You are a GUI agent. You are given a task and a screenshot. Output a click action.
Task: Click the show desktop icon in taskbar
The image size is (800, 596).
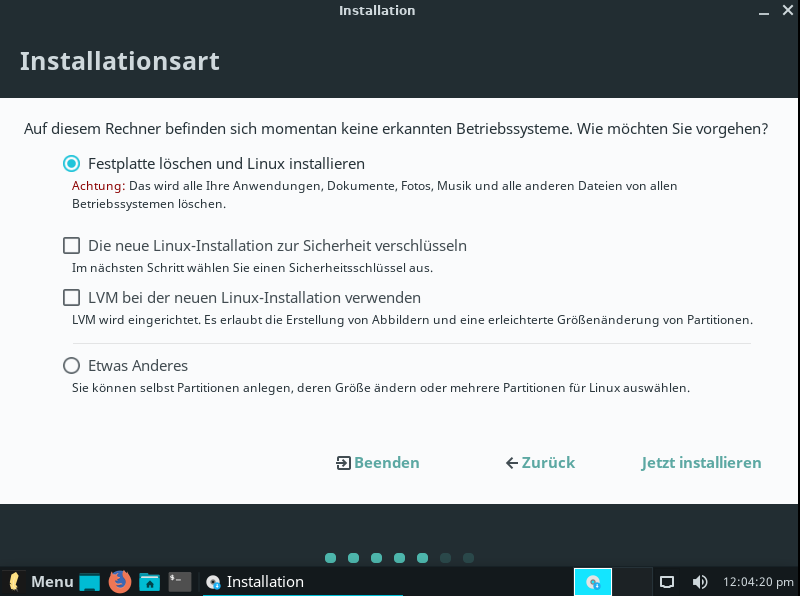tap(90, 581)
